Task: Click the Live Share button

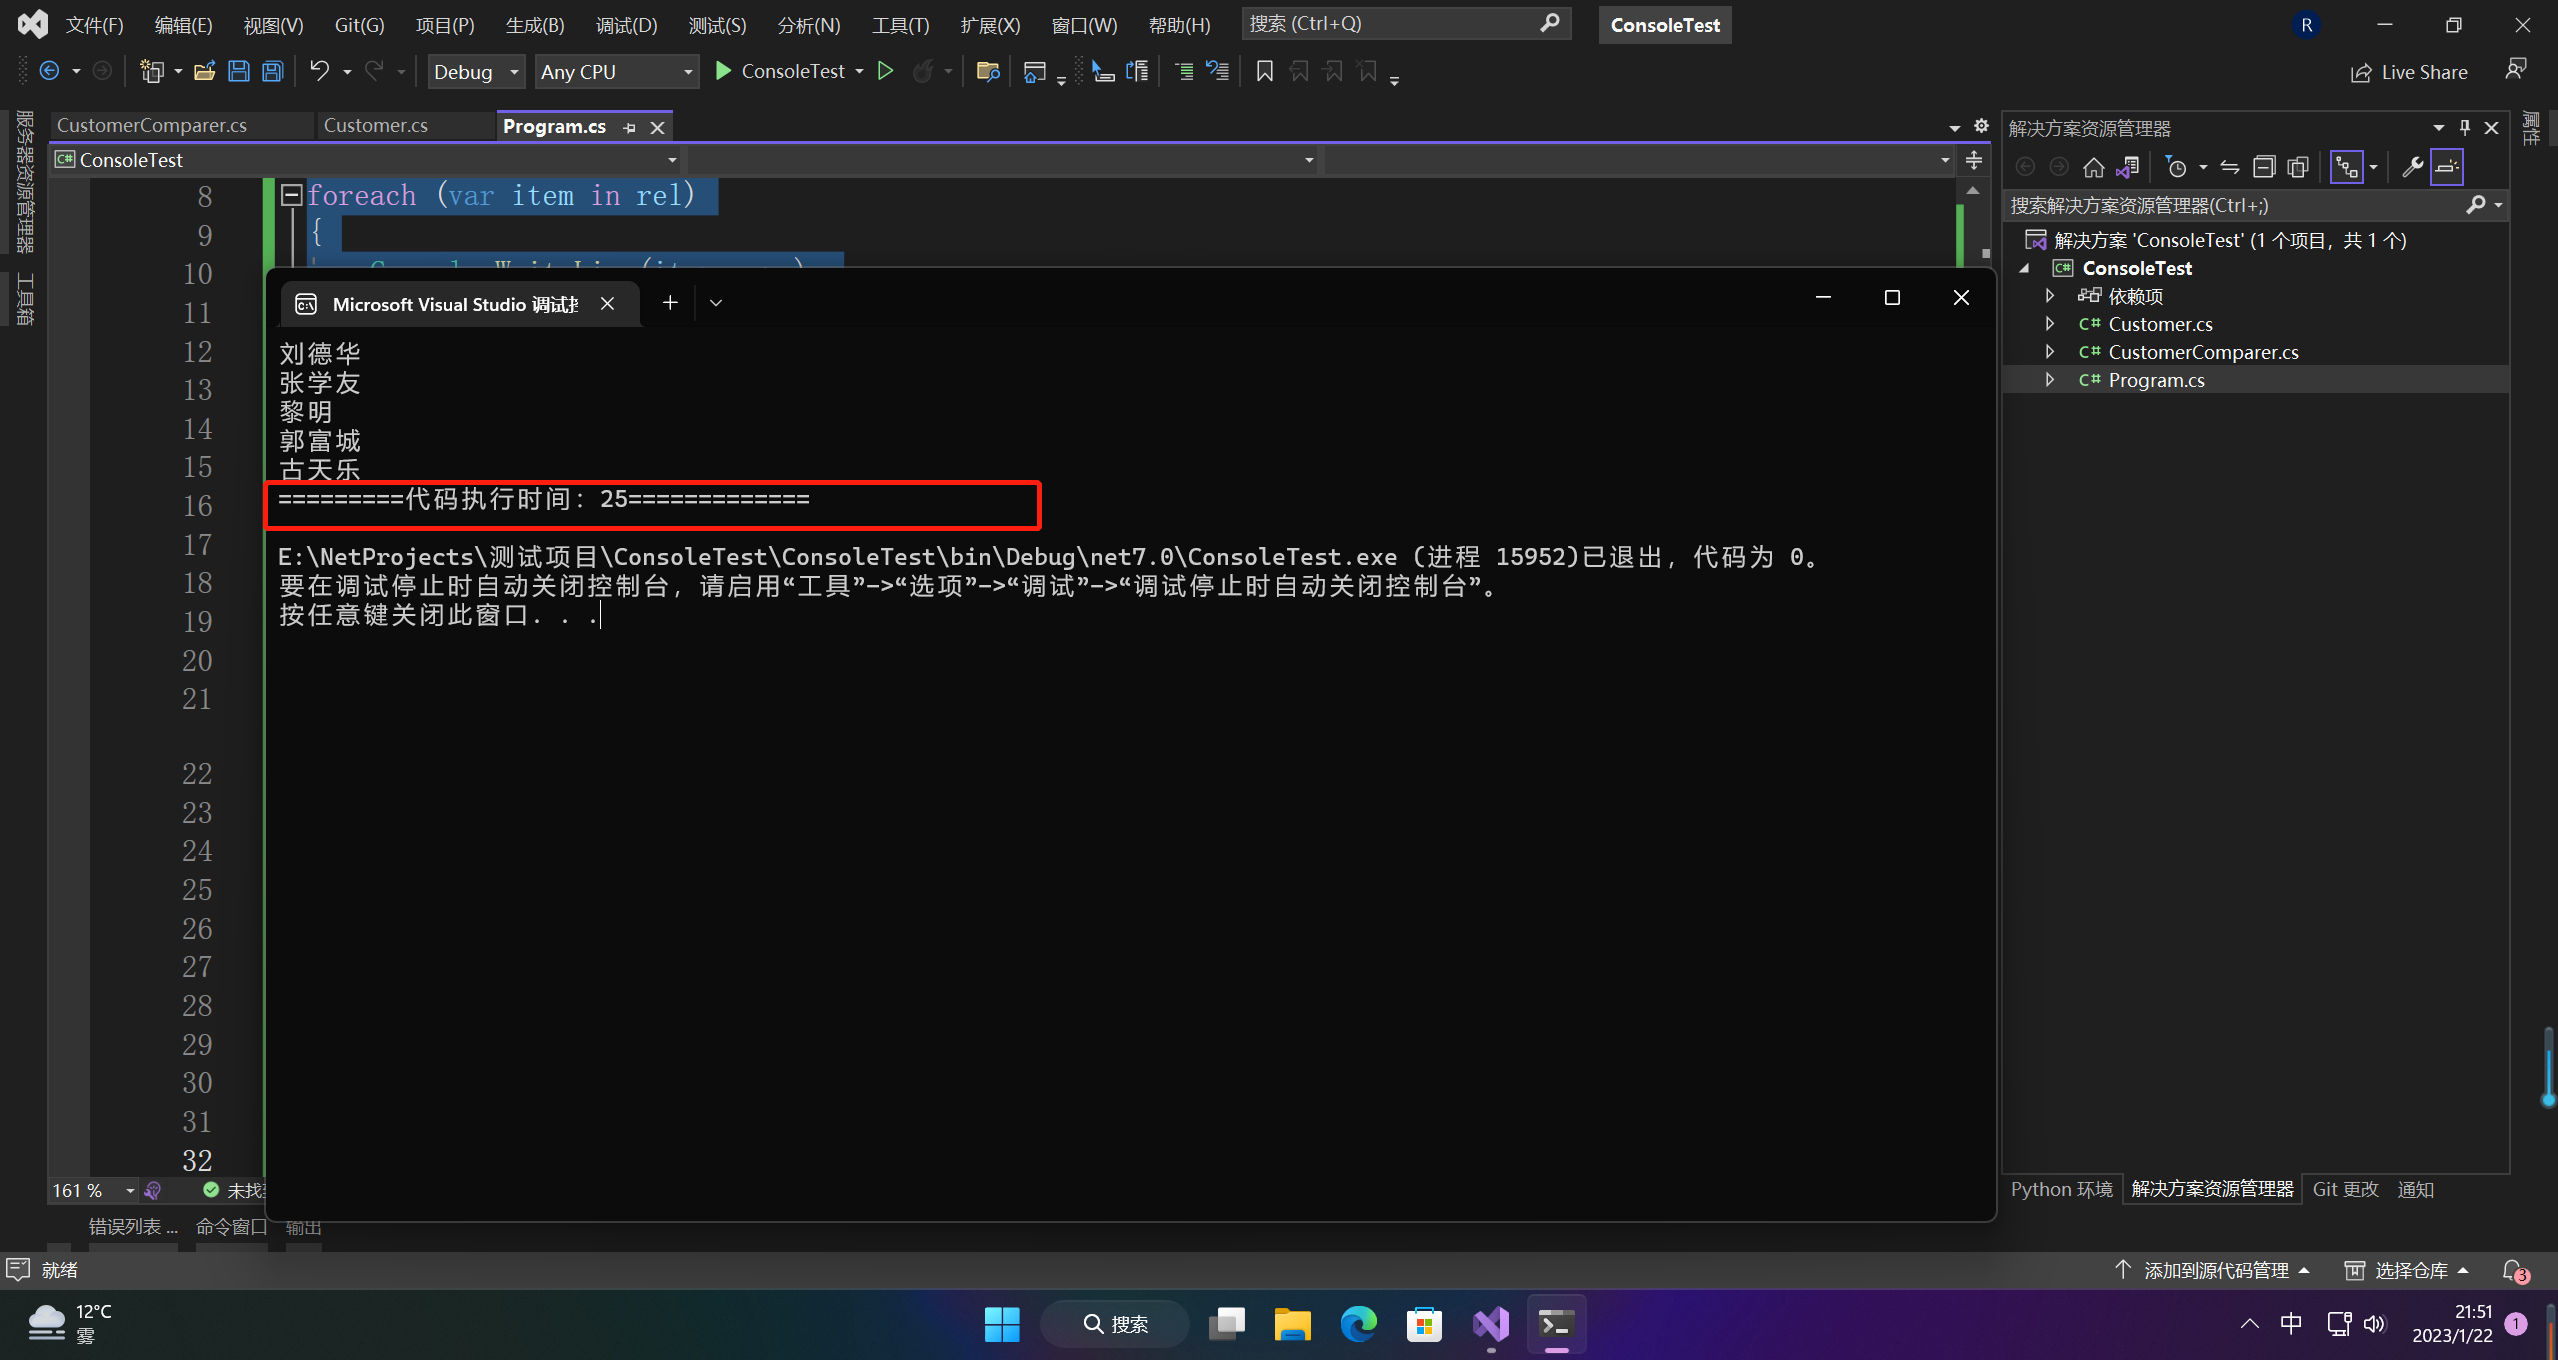Action: (2409, 72)
